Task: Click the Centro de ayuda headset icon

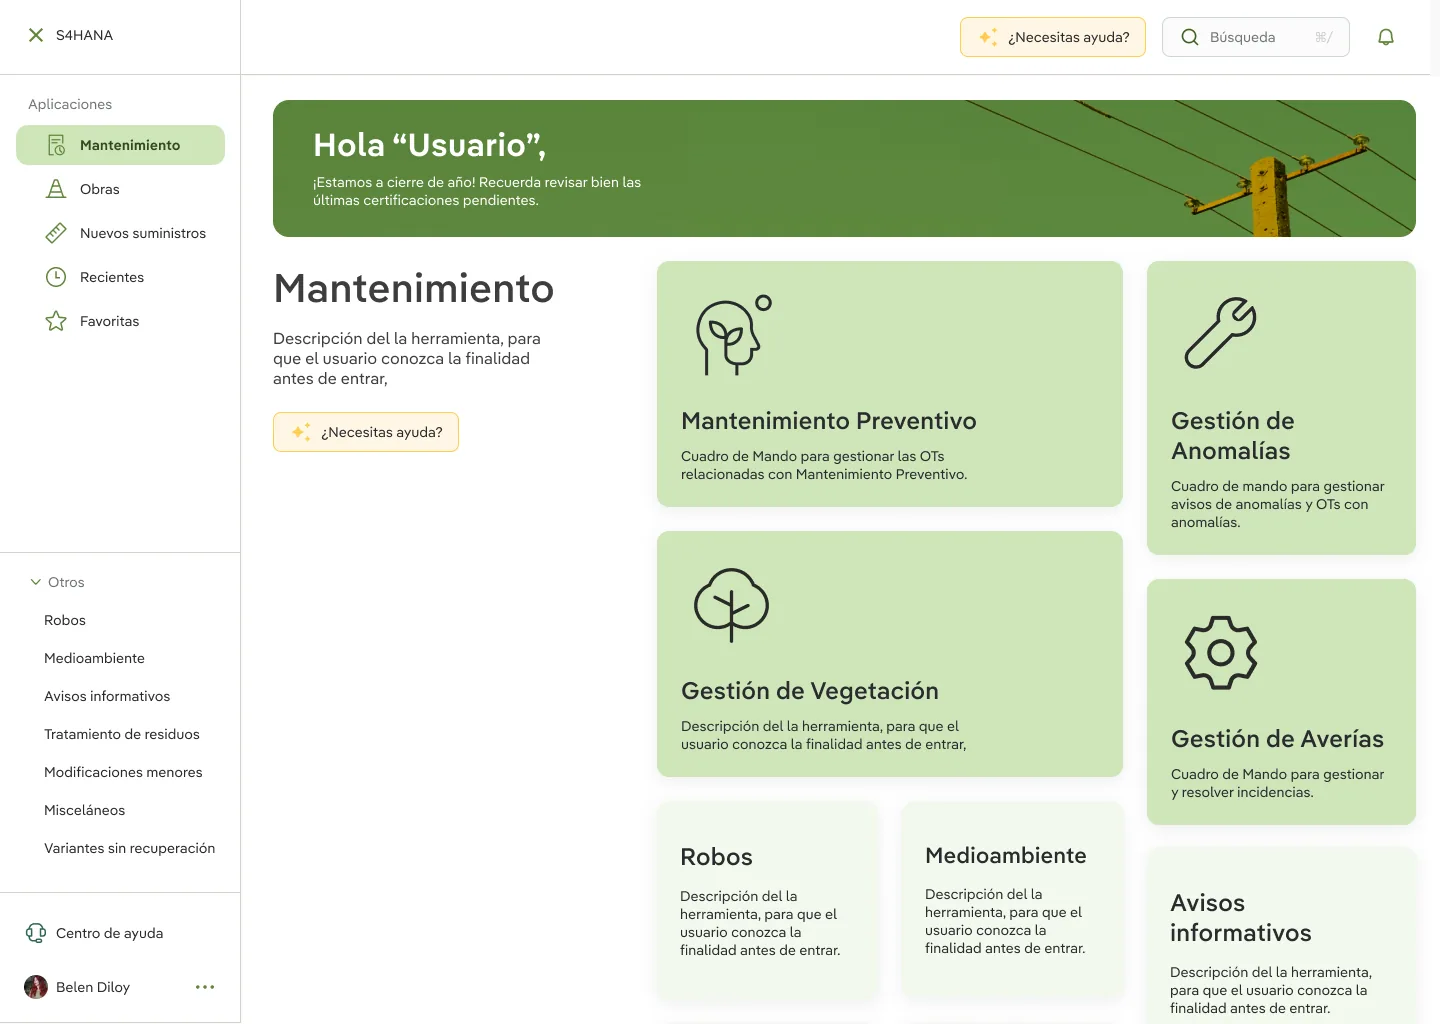Action: (36, 933)
